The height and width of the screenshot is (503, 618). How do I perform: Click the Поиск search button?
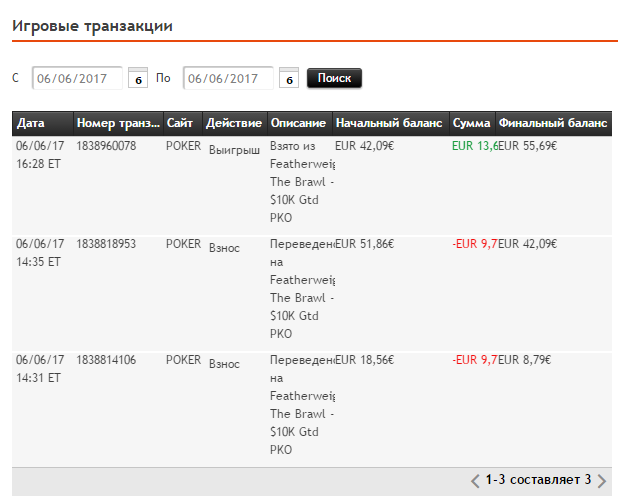(334, 78)
